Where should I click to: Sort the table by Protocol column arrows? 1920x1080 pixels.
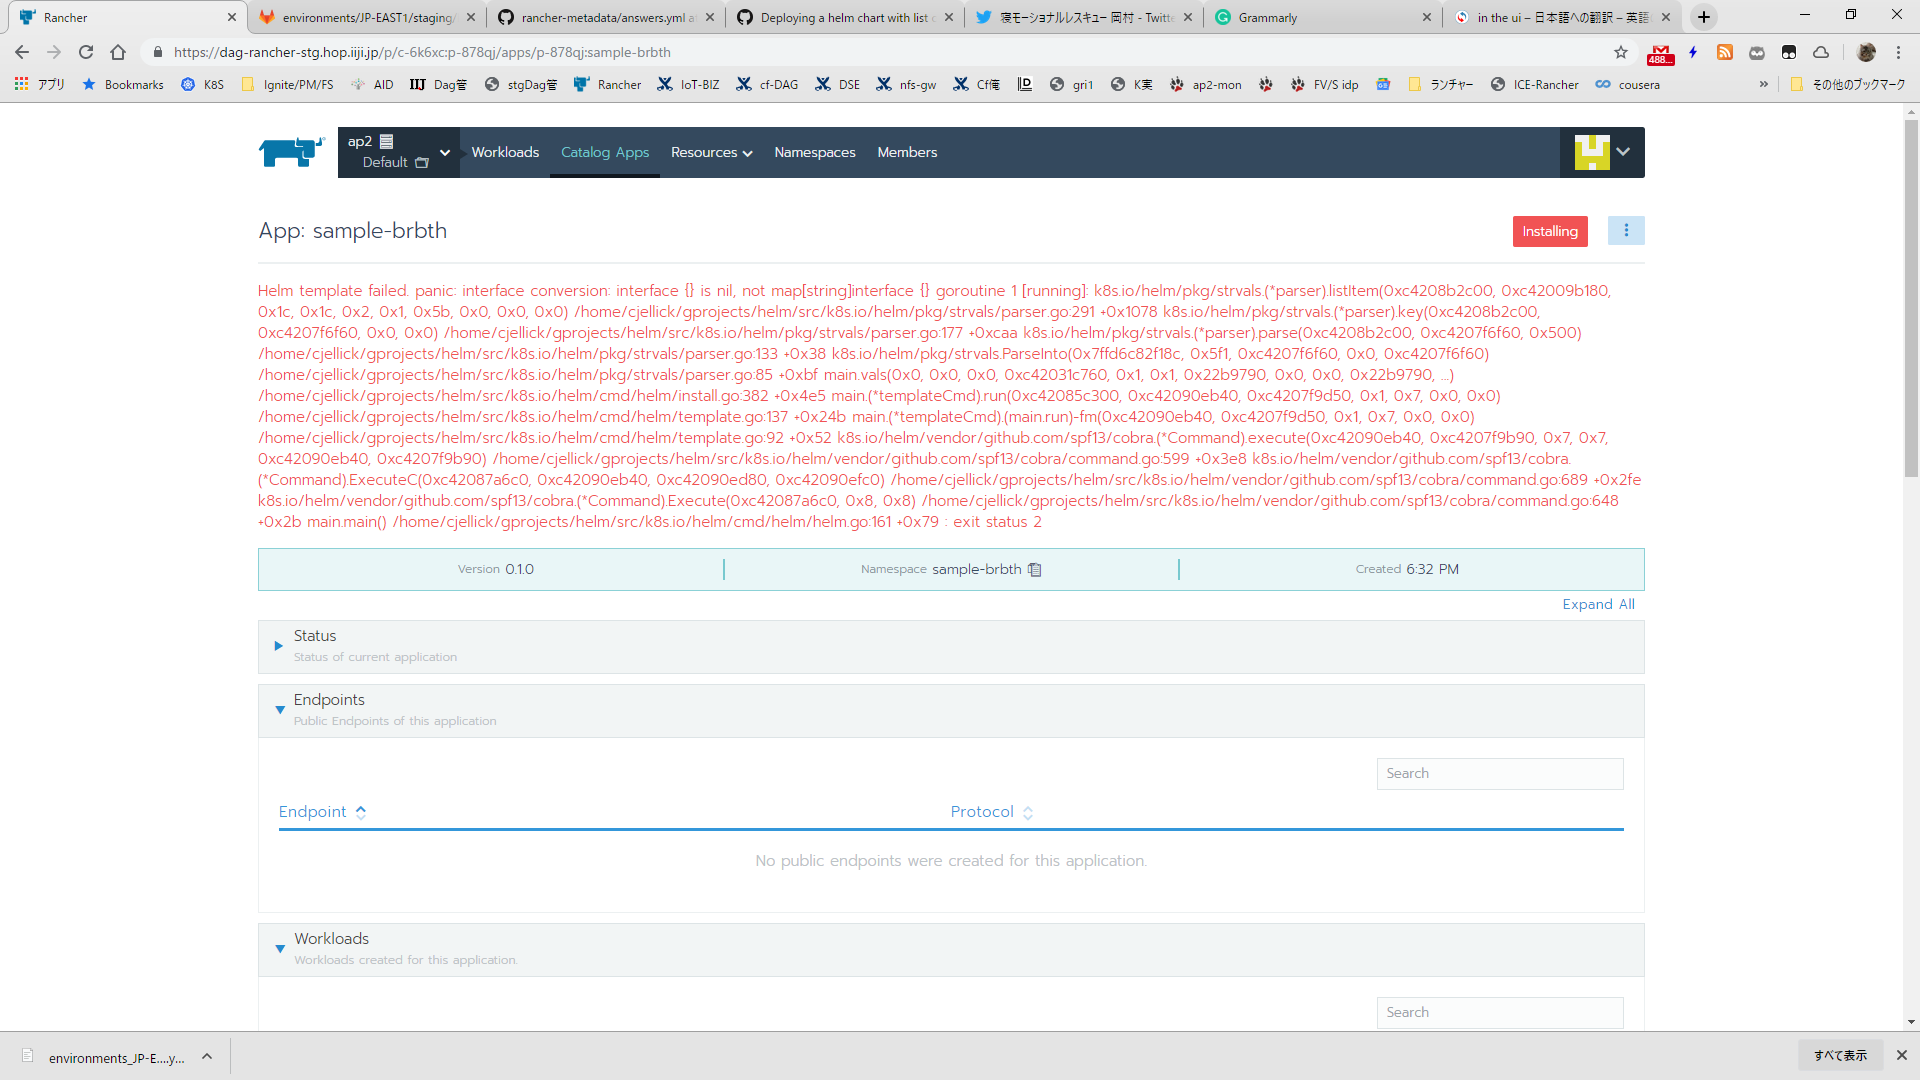[x=1029, y=812]
